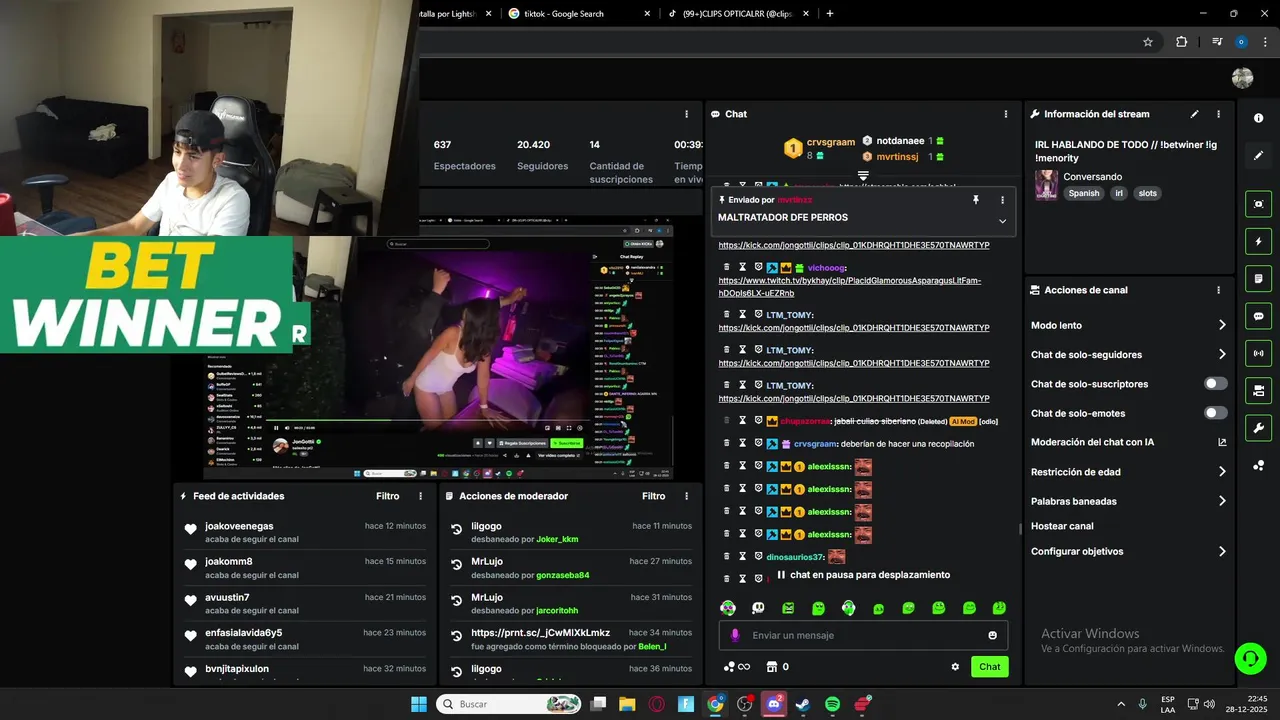Open more options in Acciones de canal
This screenshot has width=1280, height=720.
1218,290
